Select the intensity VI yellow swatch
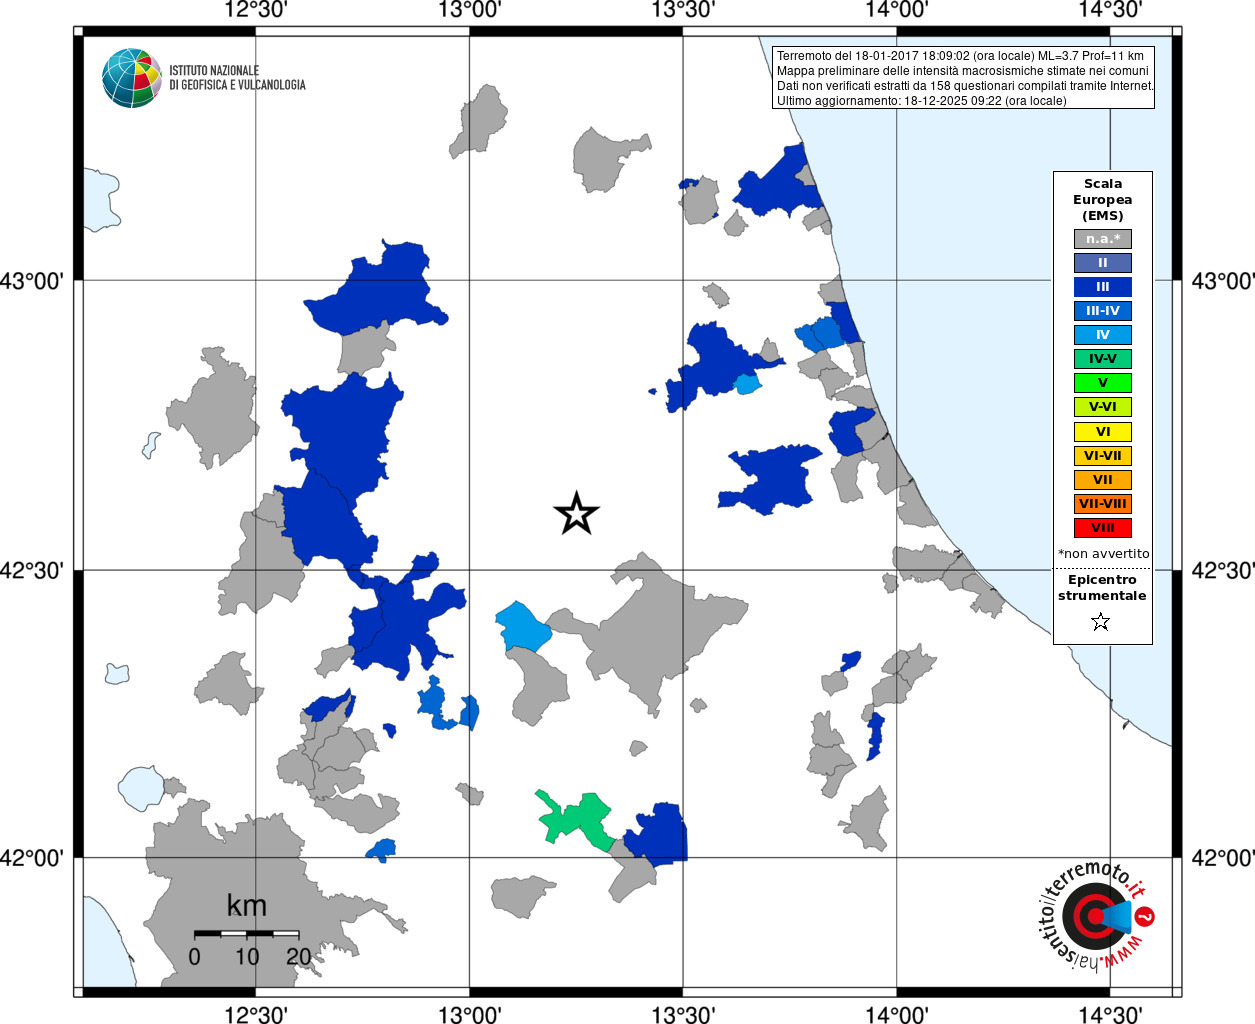The image size is (1255, 1024). (x=1103, y=432)
